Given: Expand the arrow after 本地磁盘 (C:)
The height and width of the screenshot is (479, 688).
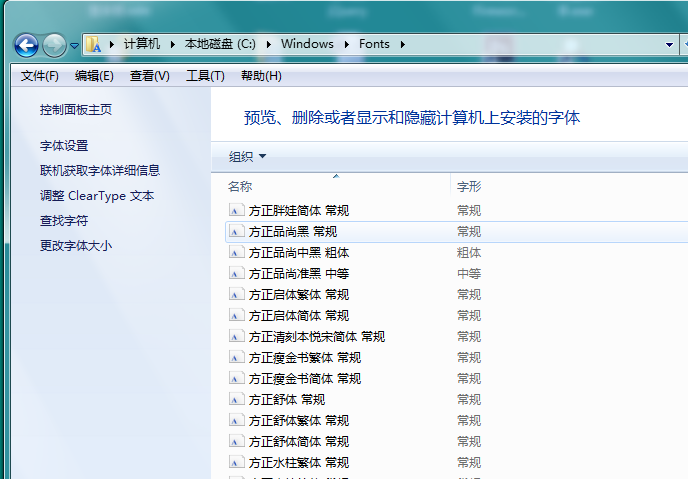Looking at the screenshot, I should click(269, 44).
